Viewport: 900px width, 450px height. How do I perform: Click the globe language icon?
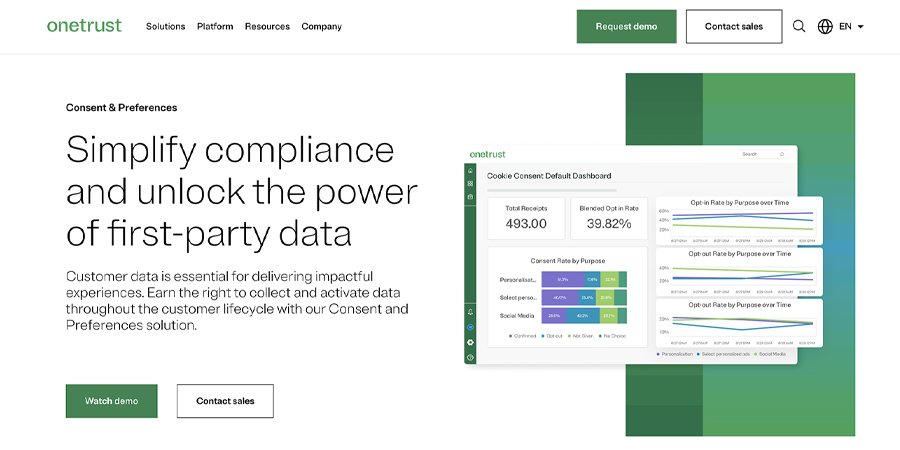pyautogui.click(x=825, y=27)
